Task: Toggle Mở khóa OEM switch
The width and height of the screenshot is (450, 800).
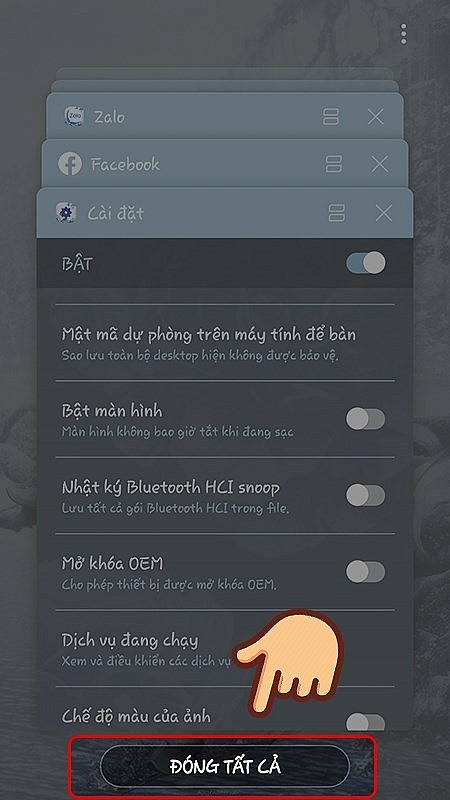Action: click(365, 571)
